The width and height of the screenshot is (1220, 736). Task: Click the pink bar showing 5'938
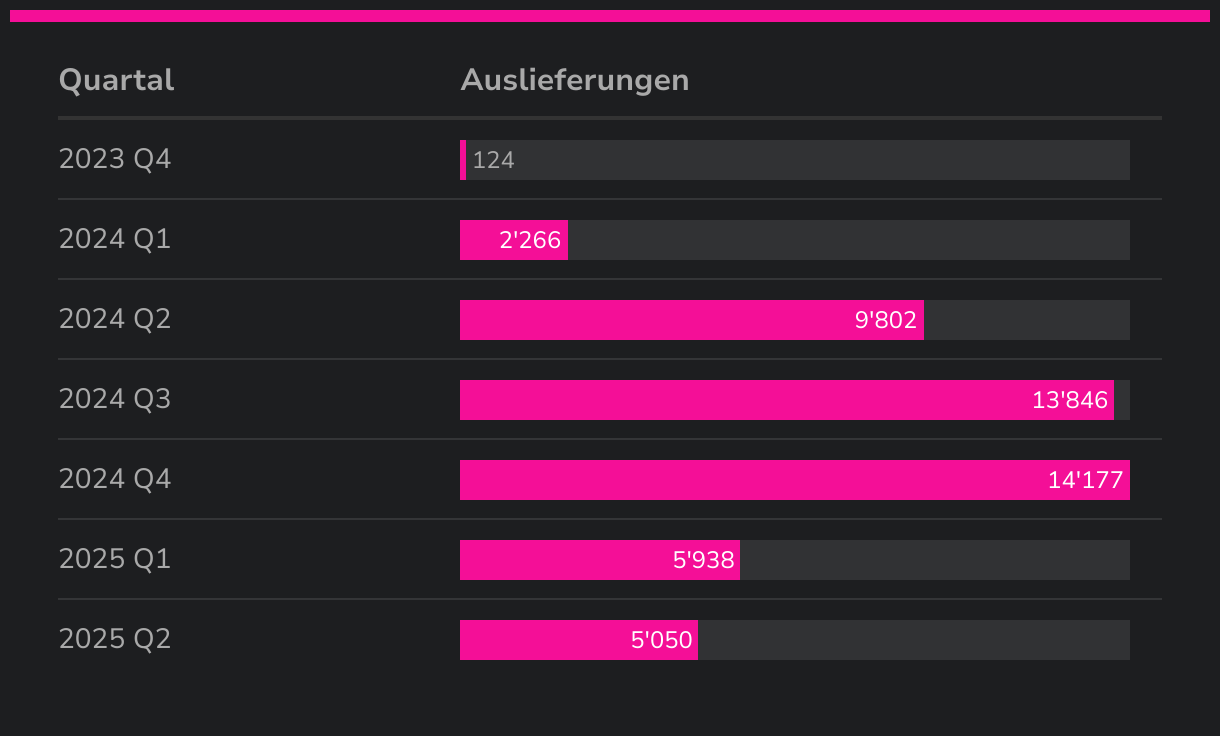(x=599, y=560)
